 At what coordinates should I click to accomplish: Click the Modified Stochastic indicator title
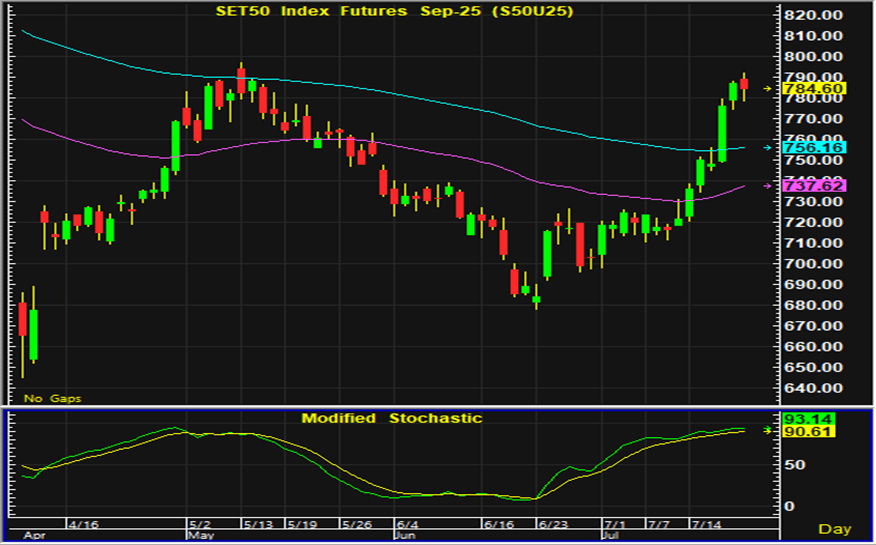click(x=391, y=418)
